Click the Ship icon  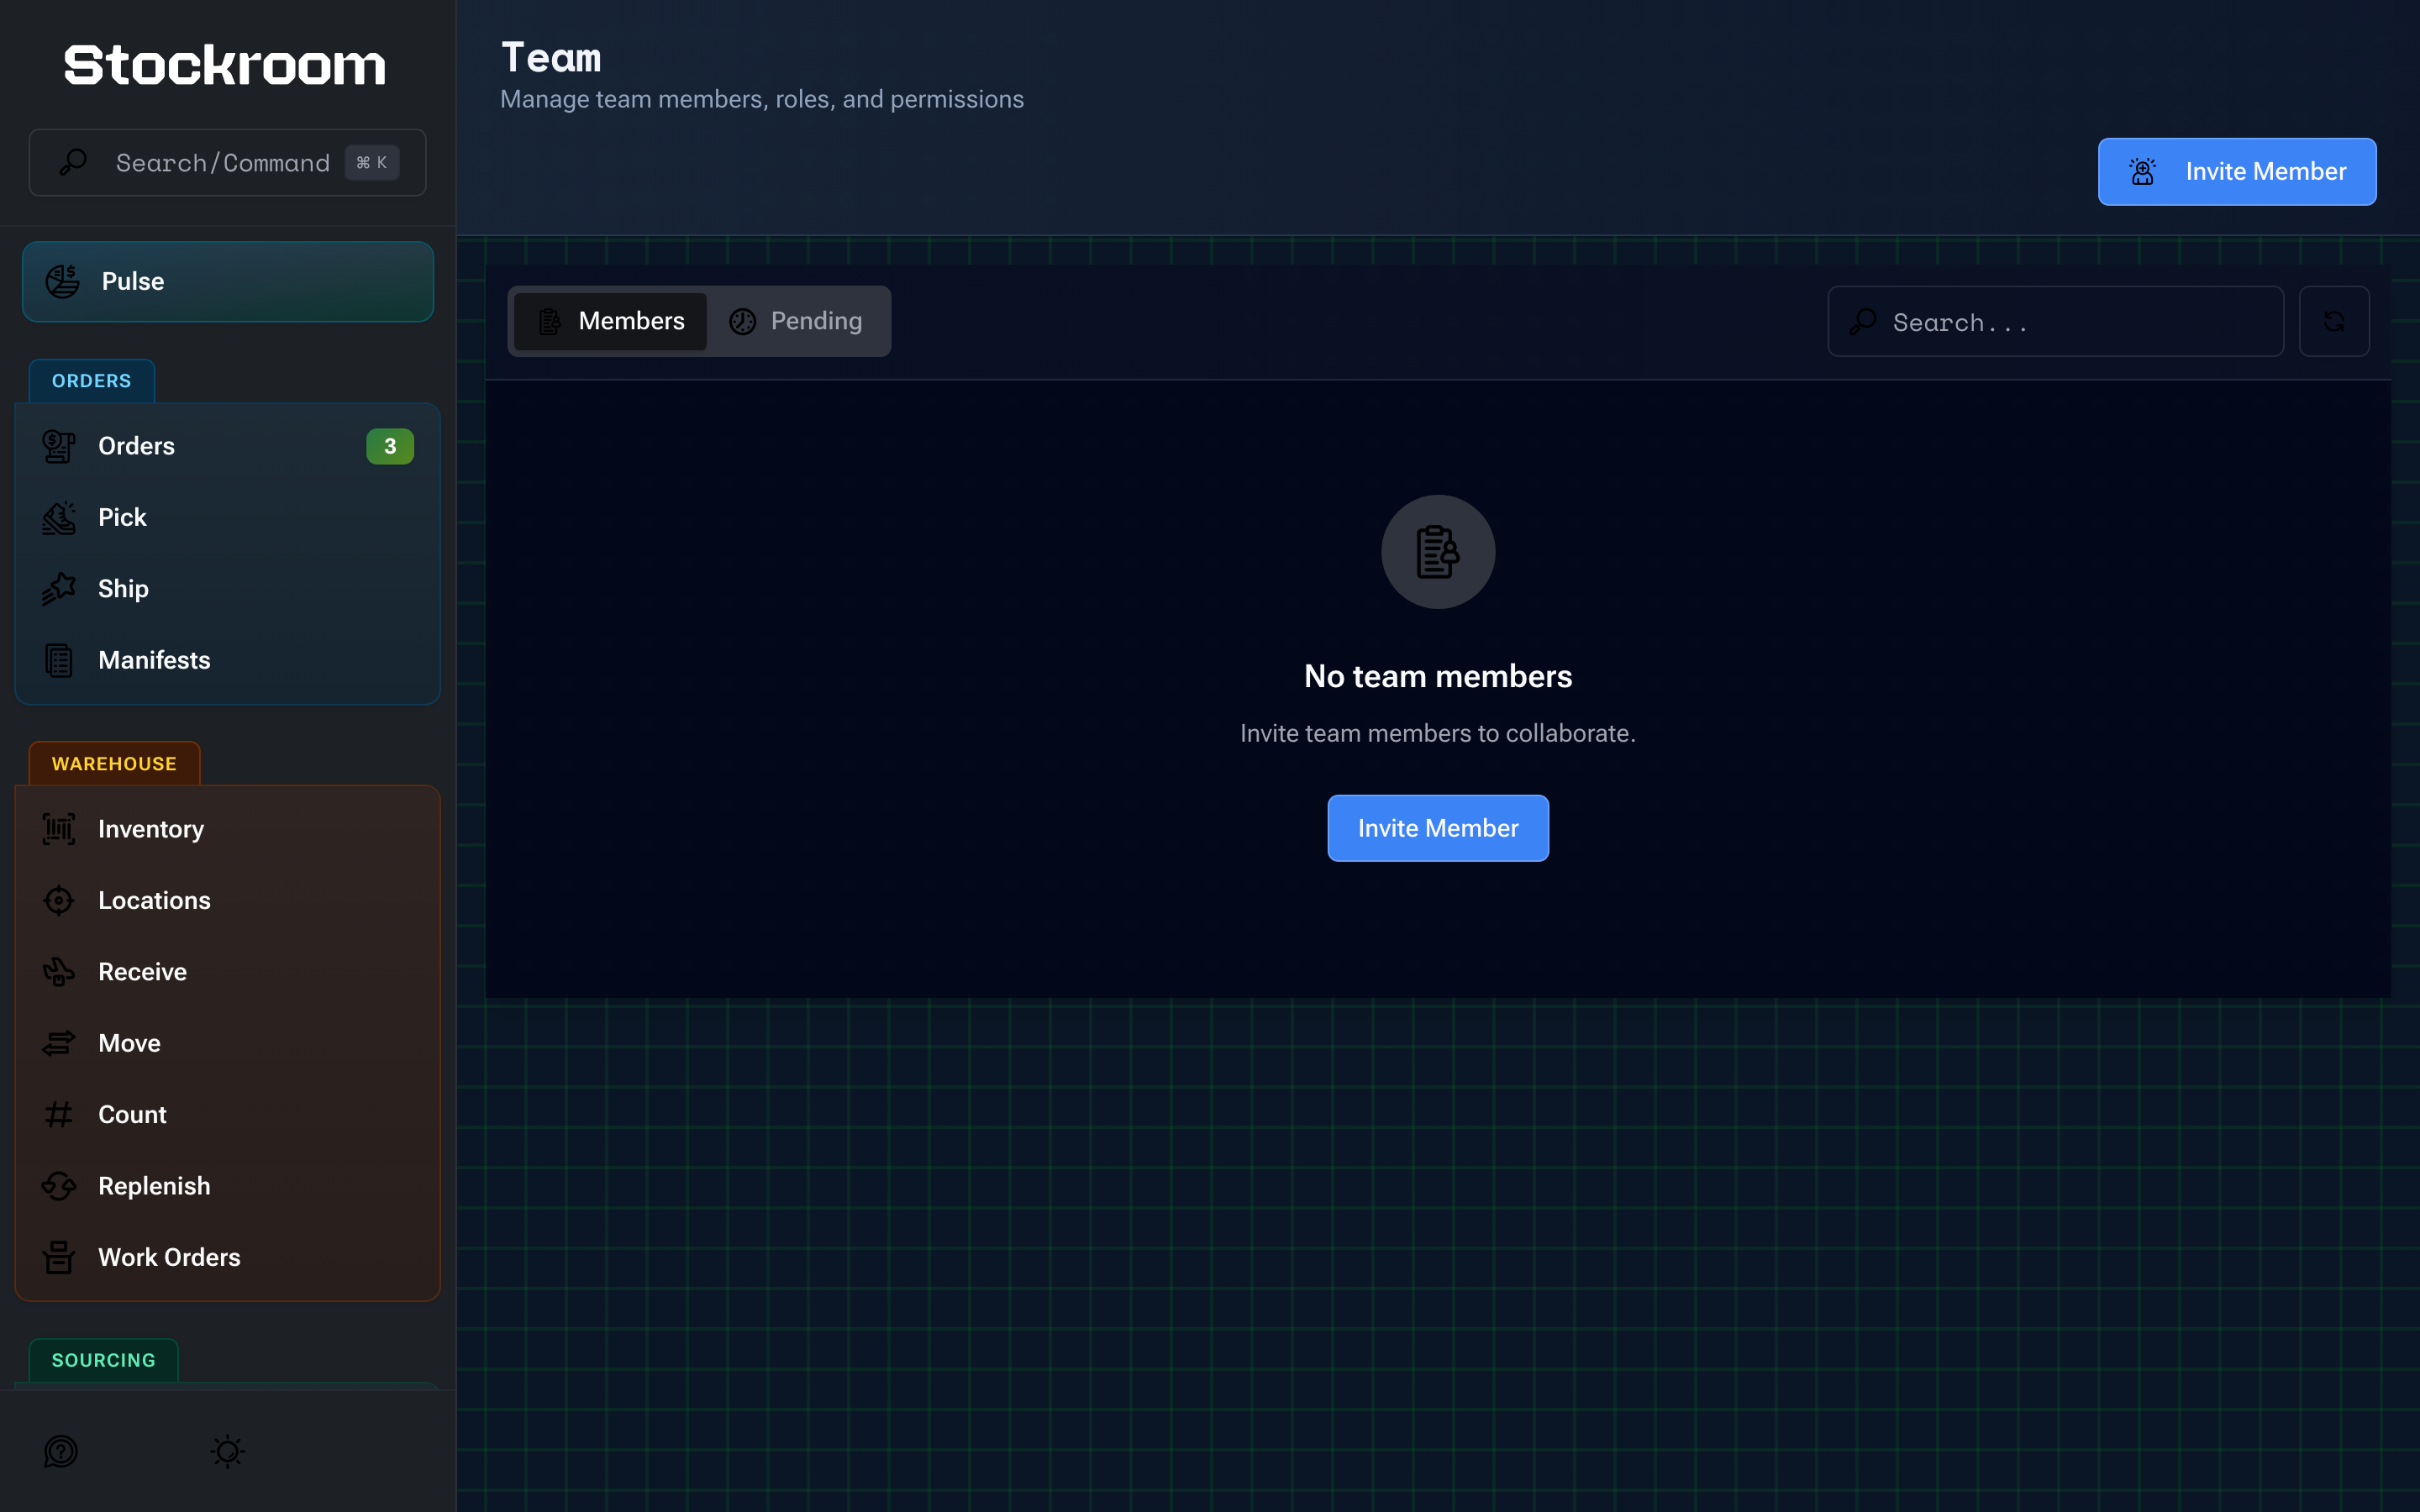tap(59, 589)
